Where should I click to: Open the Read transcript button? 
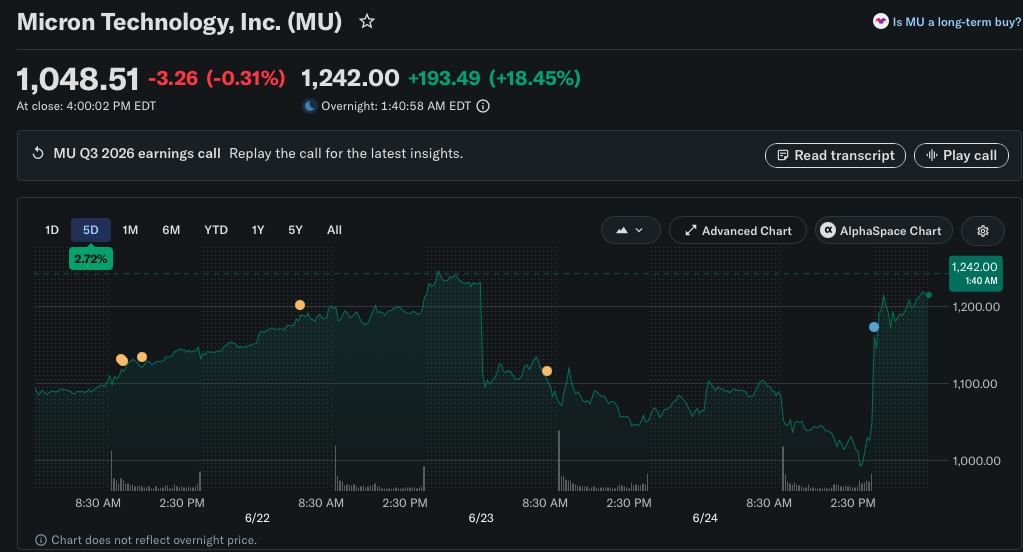[x=835, y=155]
